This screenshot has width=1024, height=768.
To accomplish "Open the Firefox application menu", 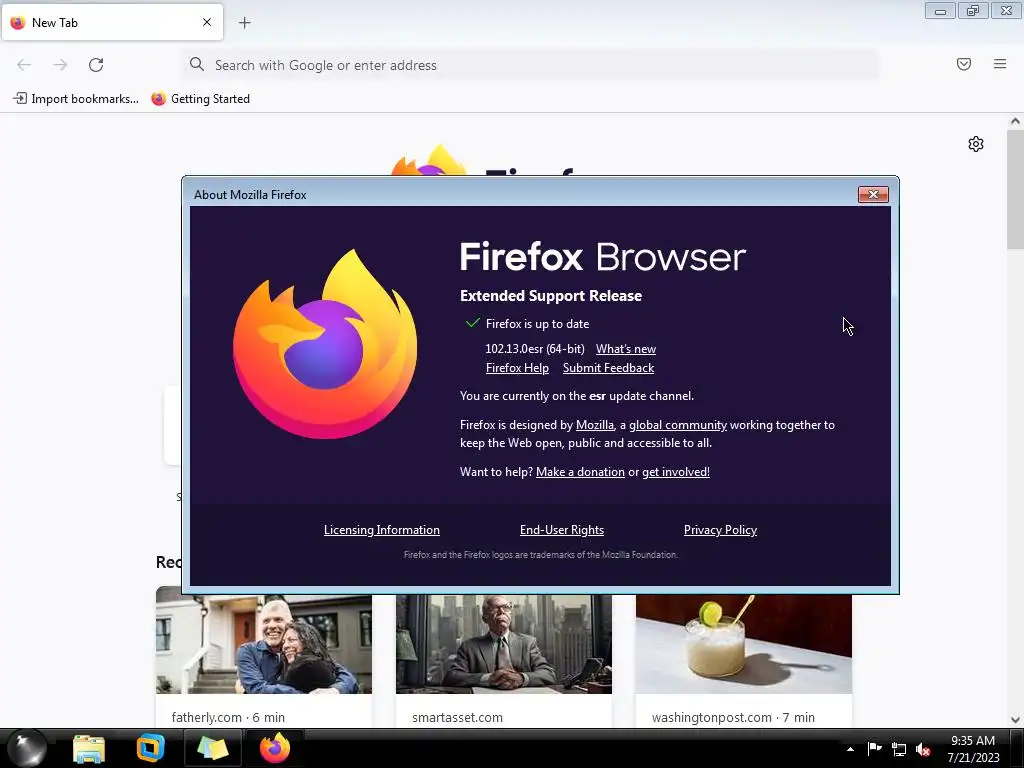I will (x=1000, y=64).
